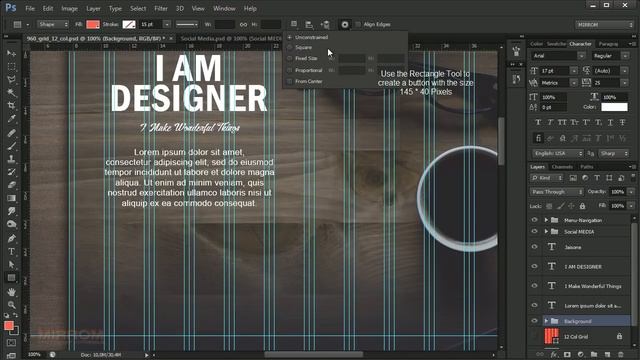Lock all on selected layer
The image size is (640, 360).
tap(582, 206)
